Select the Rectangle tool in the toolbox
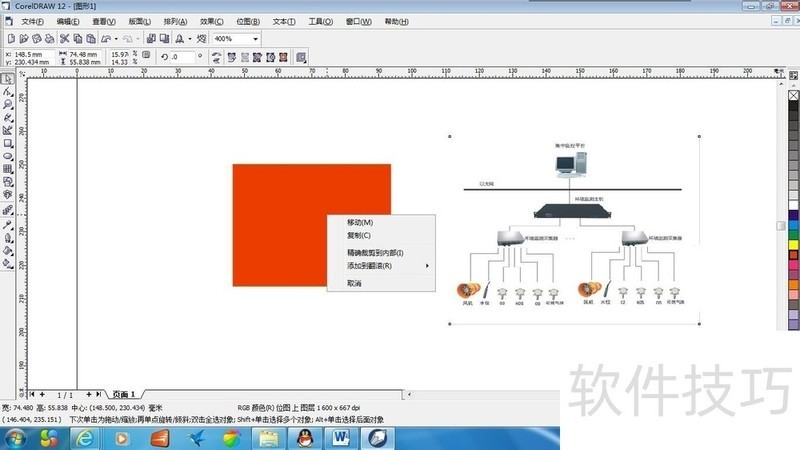 point(7,143)
